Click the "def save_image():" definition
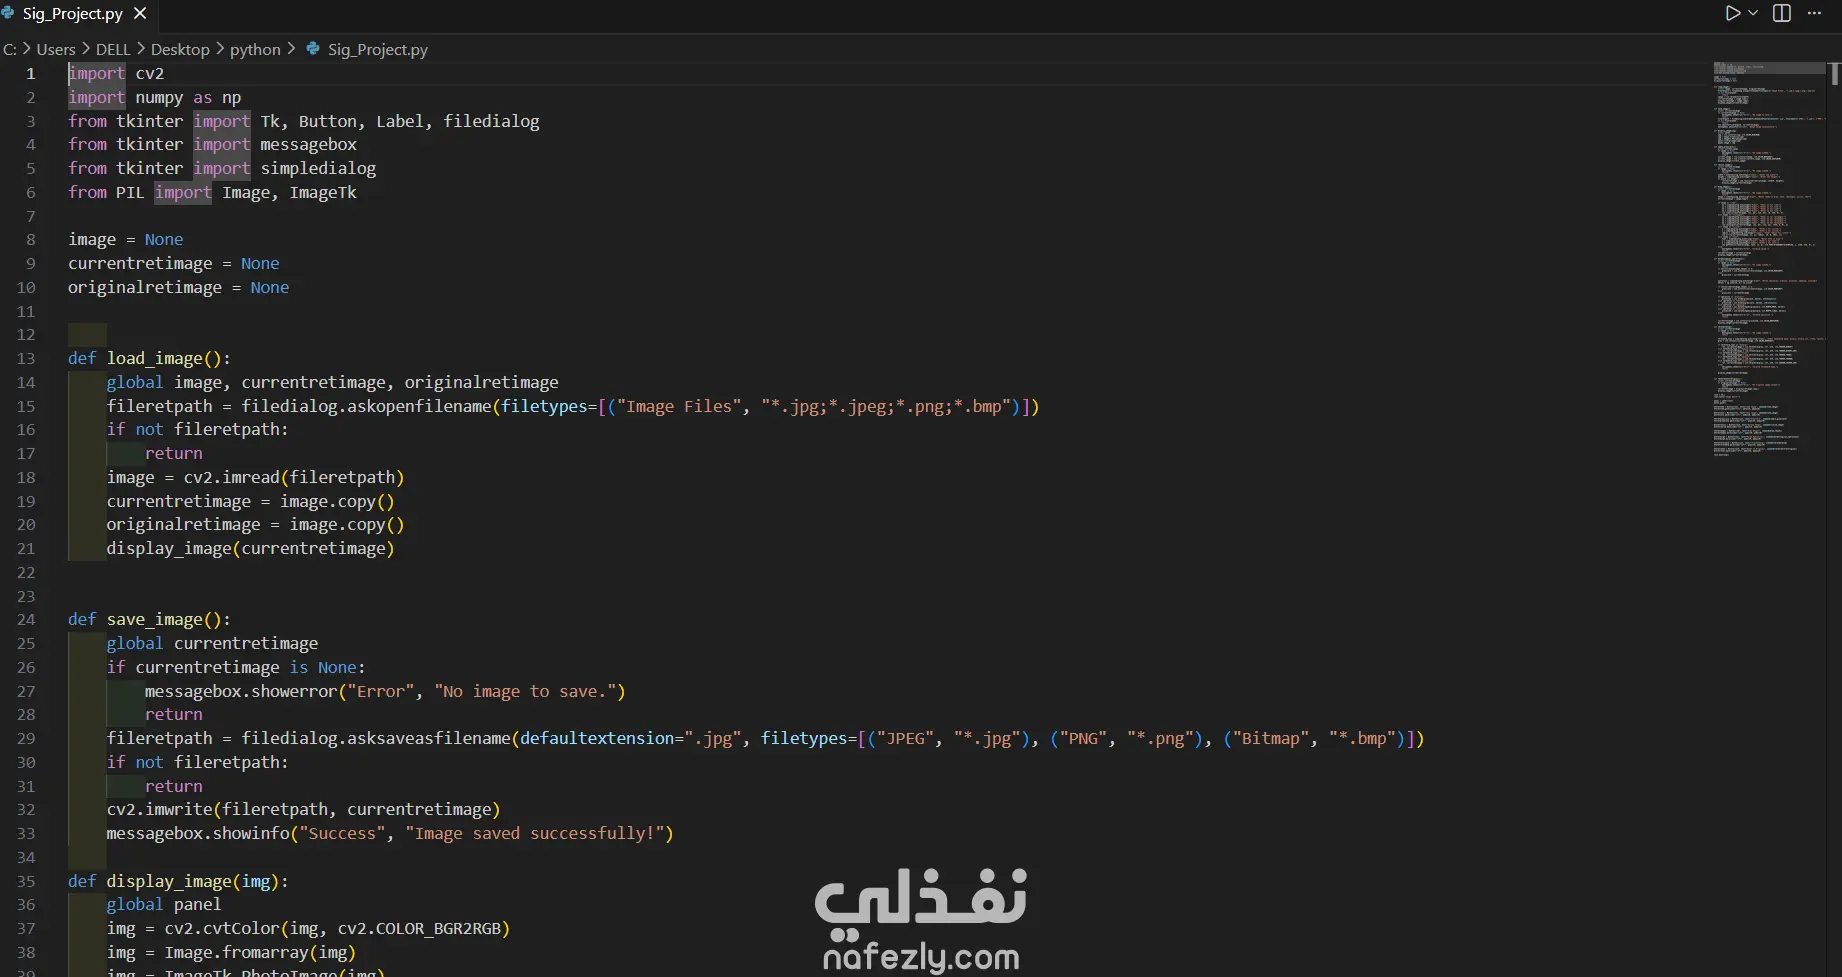This screenshot has height=977, width=1842. [x=149, y=619]
